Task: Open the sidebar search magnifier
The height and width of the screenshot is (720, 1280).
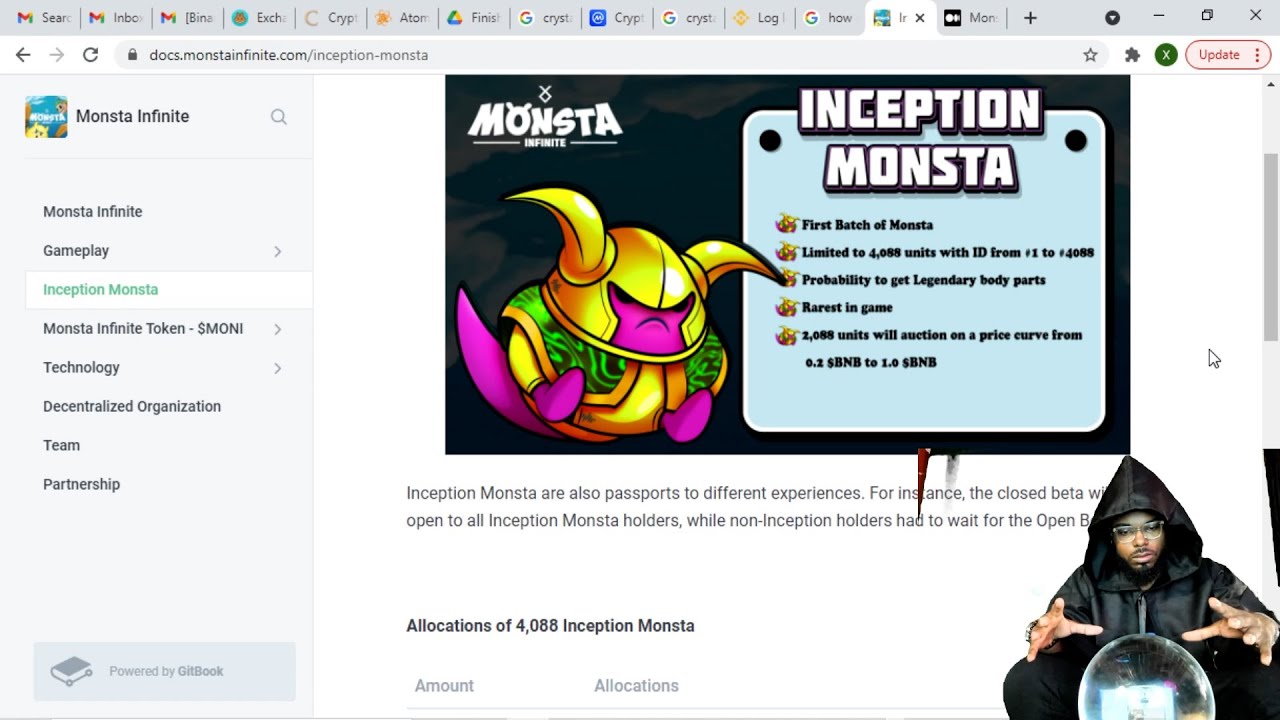Action: [x=279, y=117]
